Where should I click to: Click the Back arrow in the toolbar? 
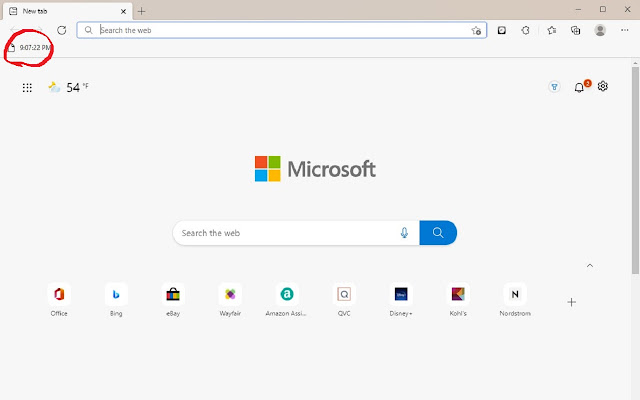14,30
